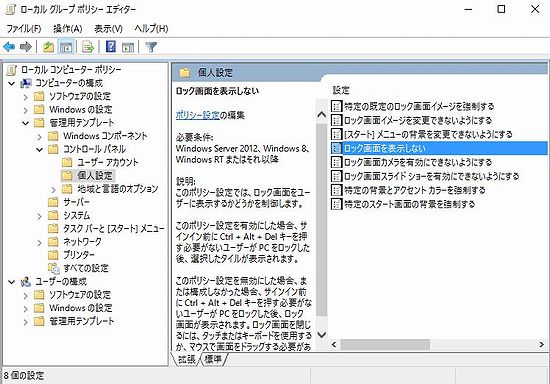Select 特定のスタート画面の背景を強制する policy text
Screen dimensions: 550x384
tap(409, 204)
